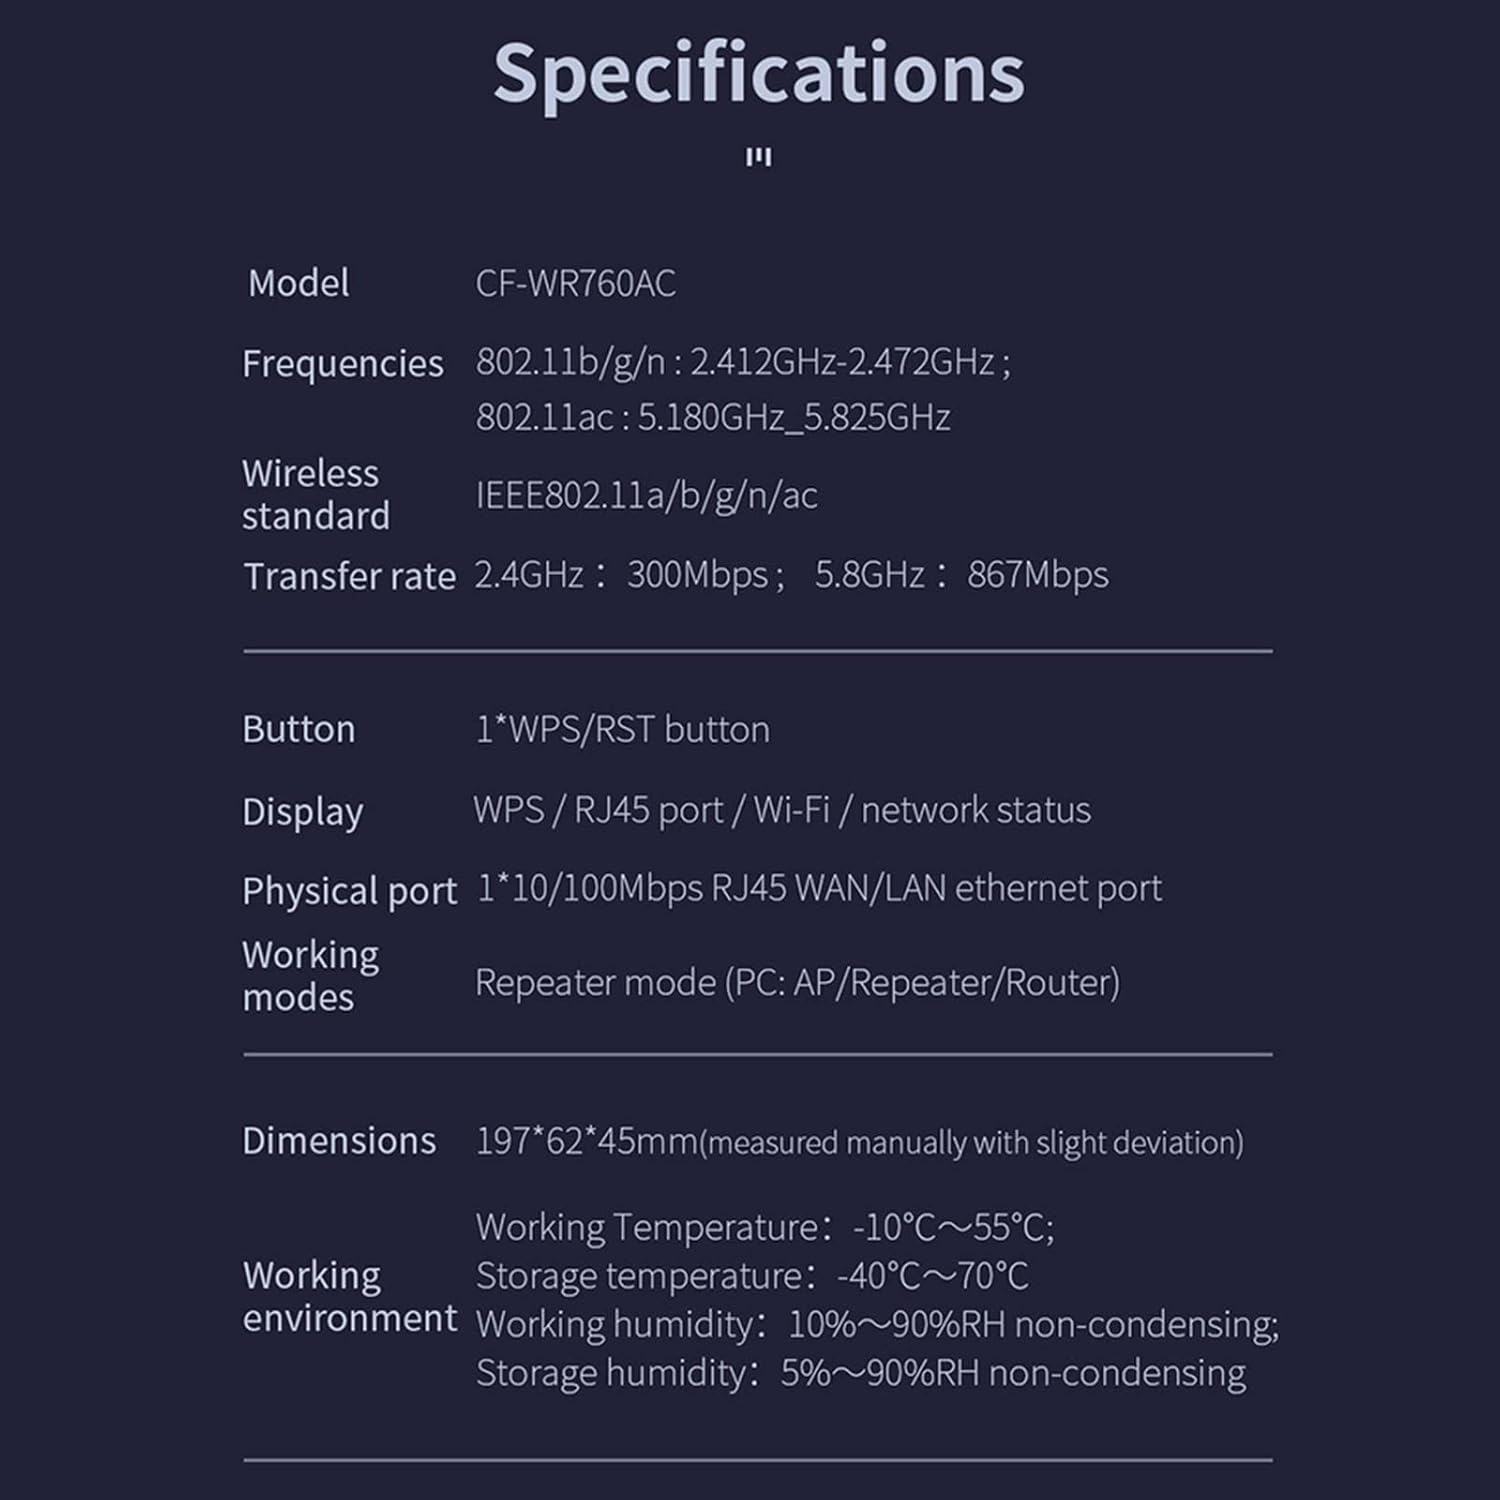The image size is (1500, 1500).
Task: Select the 802.11b/g/n 2.4GHz frequency range
Action: [x=742, y=362]
